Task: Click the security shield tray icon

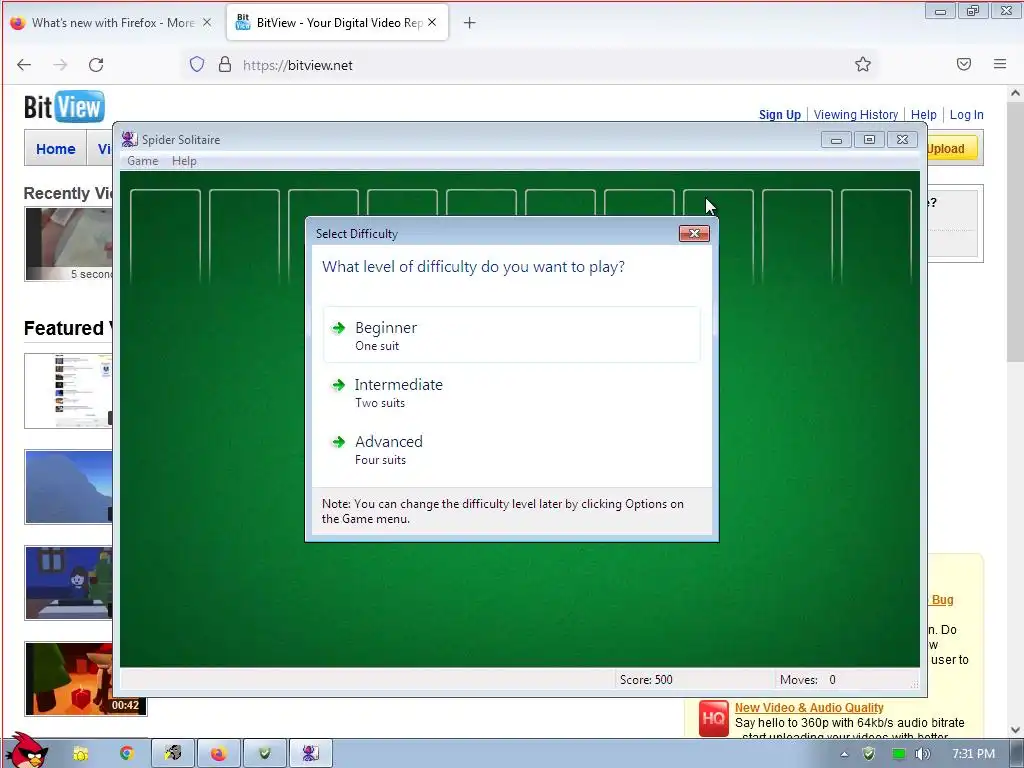Action: [869, 754]
